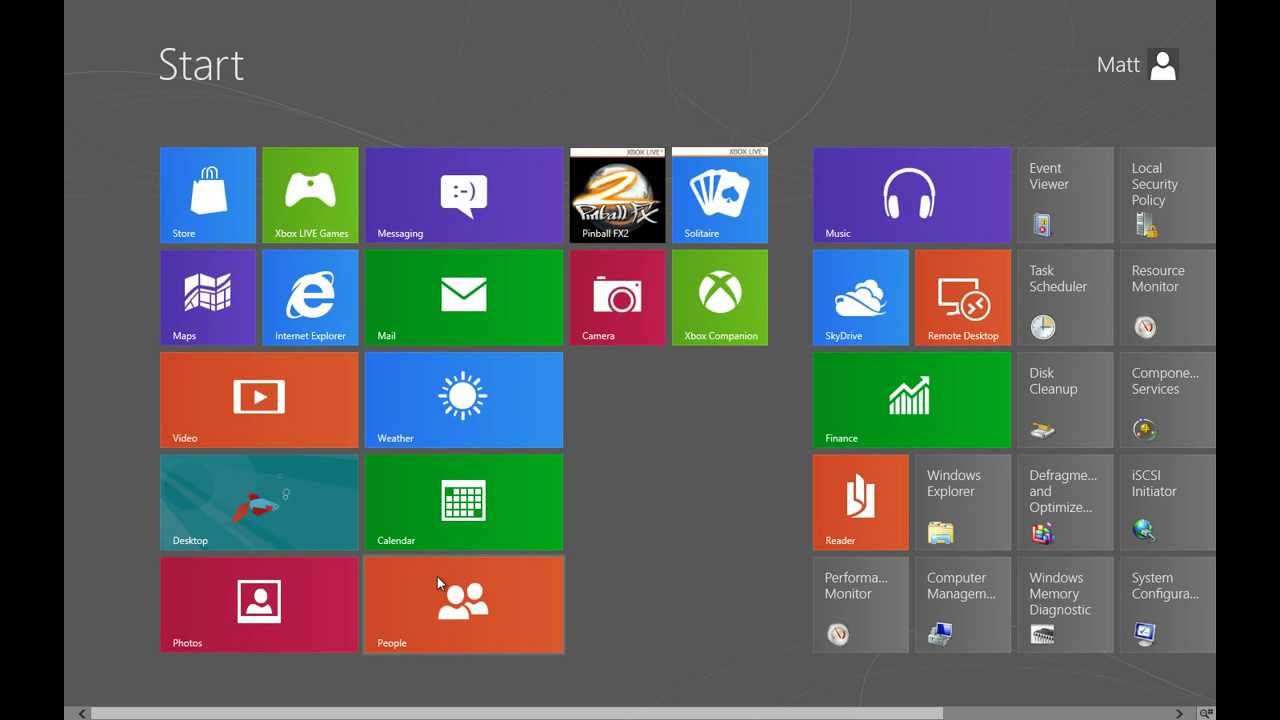The height and width of the screenshot is (720, 1280).
Task: Open the Music tile
Action: pos(912,195)
